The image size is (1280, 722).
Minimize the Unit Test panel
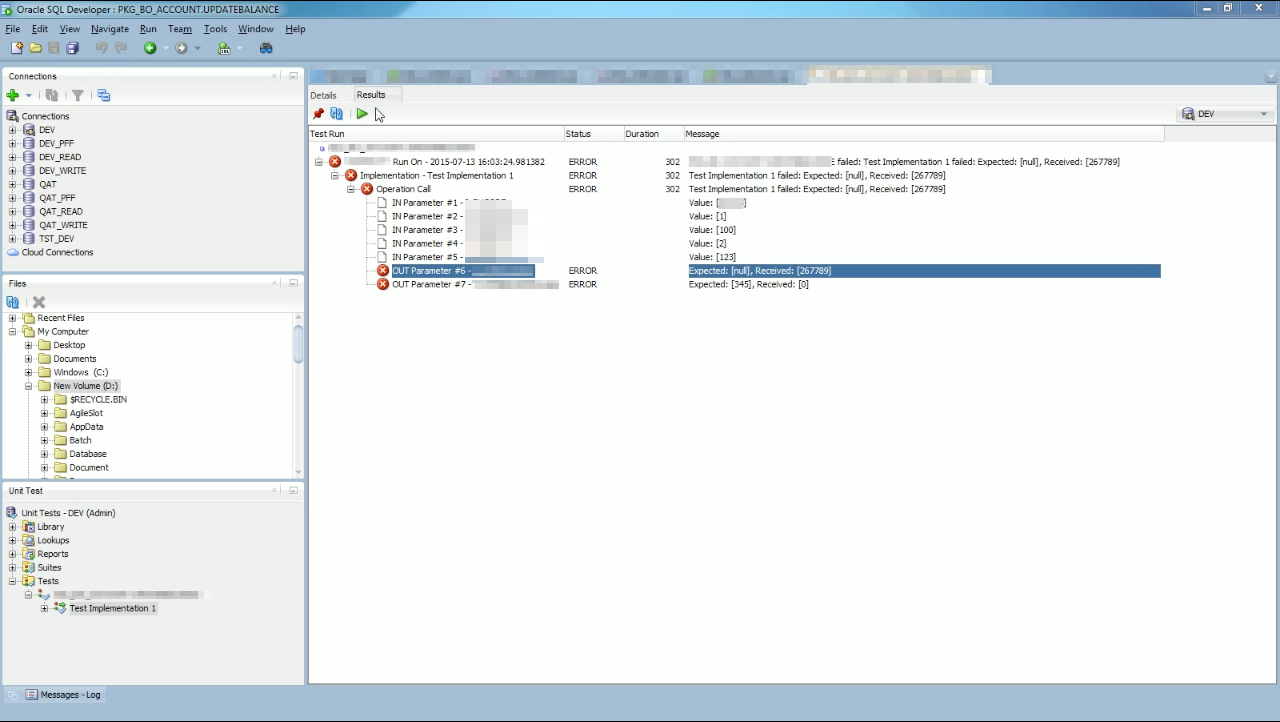(293, 491)
